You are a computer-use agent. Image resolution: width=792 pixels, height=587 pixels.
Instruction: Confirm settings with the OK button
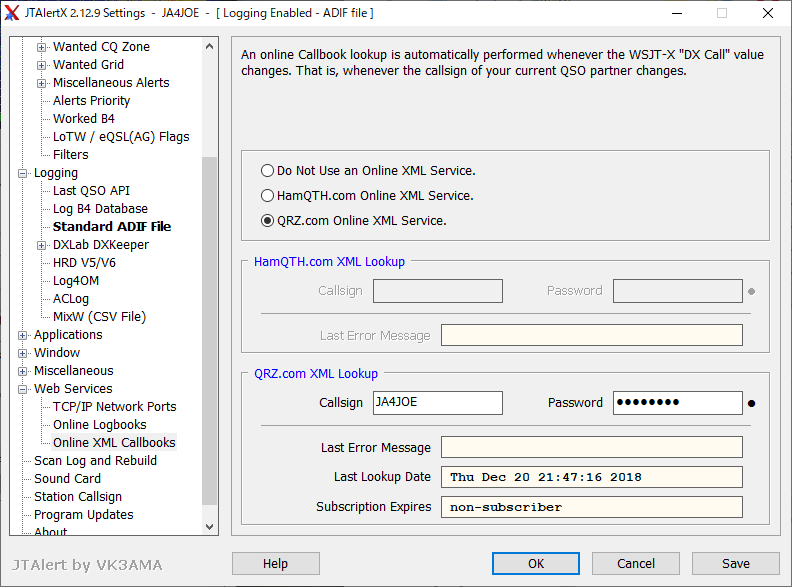coord(536,563)
